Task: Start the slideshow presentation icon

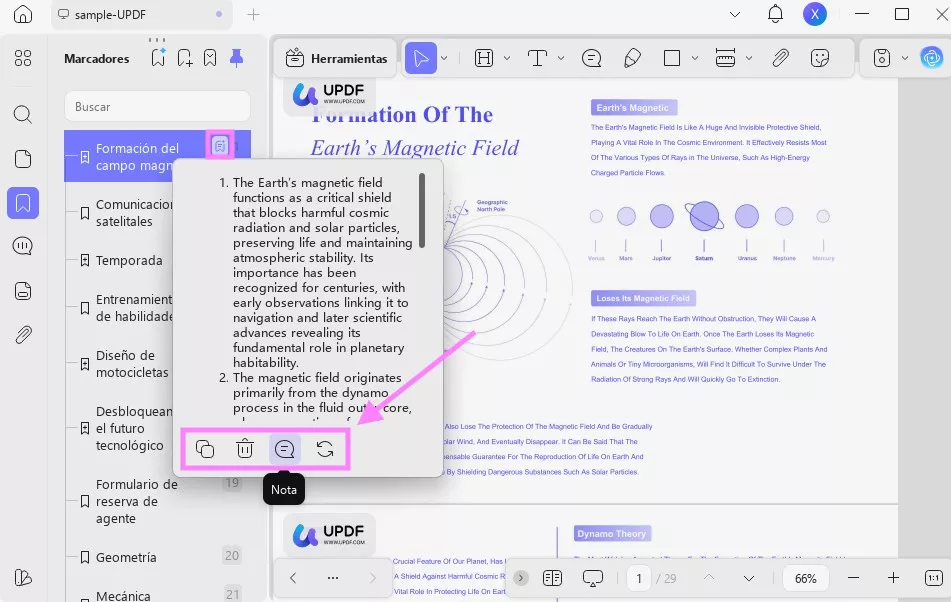Action: (593, 578)
